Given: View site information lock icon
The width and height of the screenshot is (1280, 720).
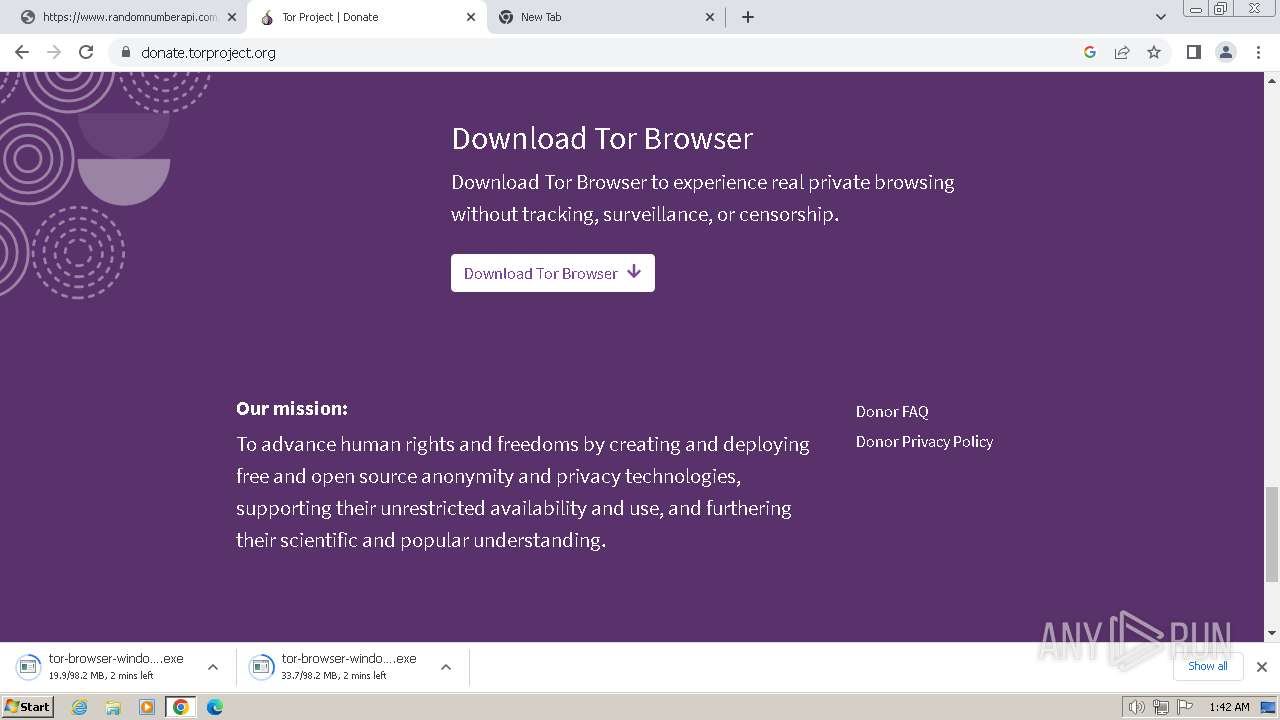Looking at the screenshot, I should [x=125, y=52].
